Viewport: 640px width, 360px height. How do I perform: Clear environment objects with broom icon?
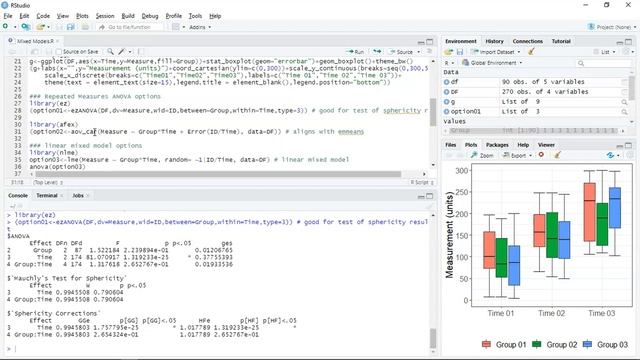click(x=531, y=52)
